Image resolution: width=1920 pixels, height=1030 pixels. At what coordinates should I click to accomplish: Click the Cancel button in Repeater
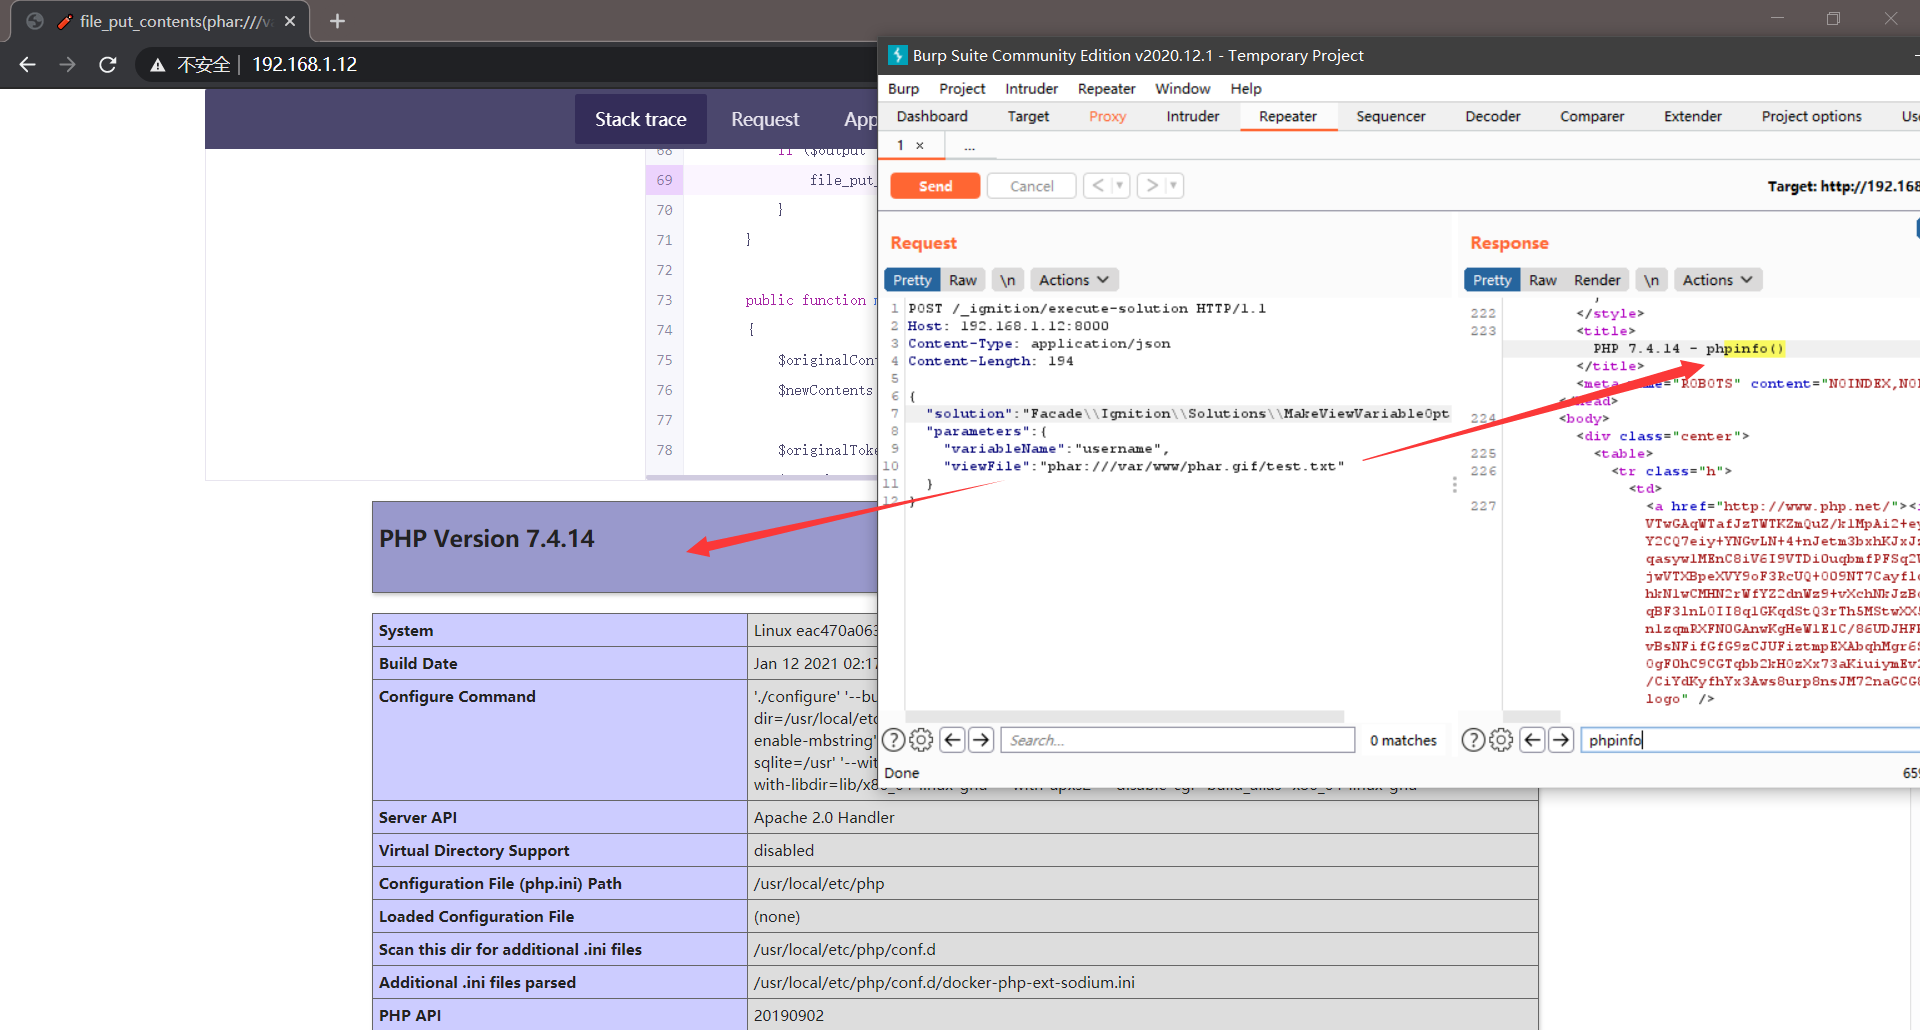[x=1031, y=186]
